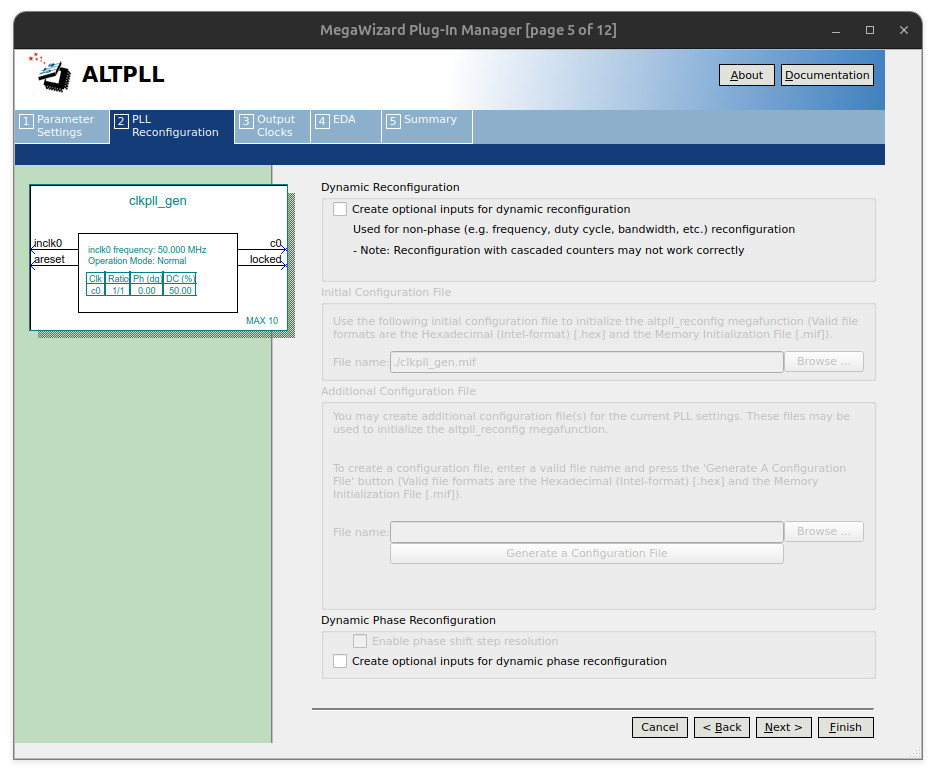
Task: Click Finish to complete the wizard
Action: (x=845, y=727)
